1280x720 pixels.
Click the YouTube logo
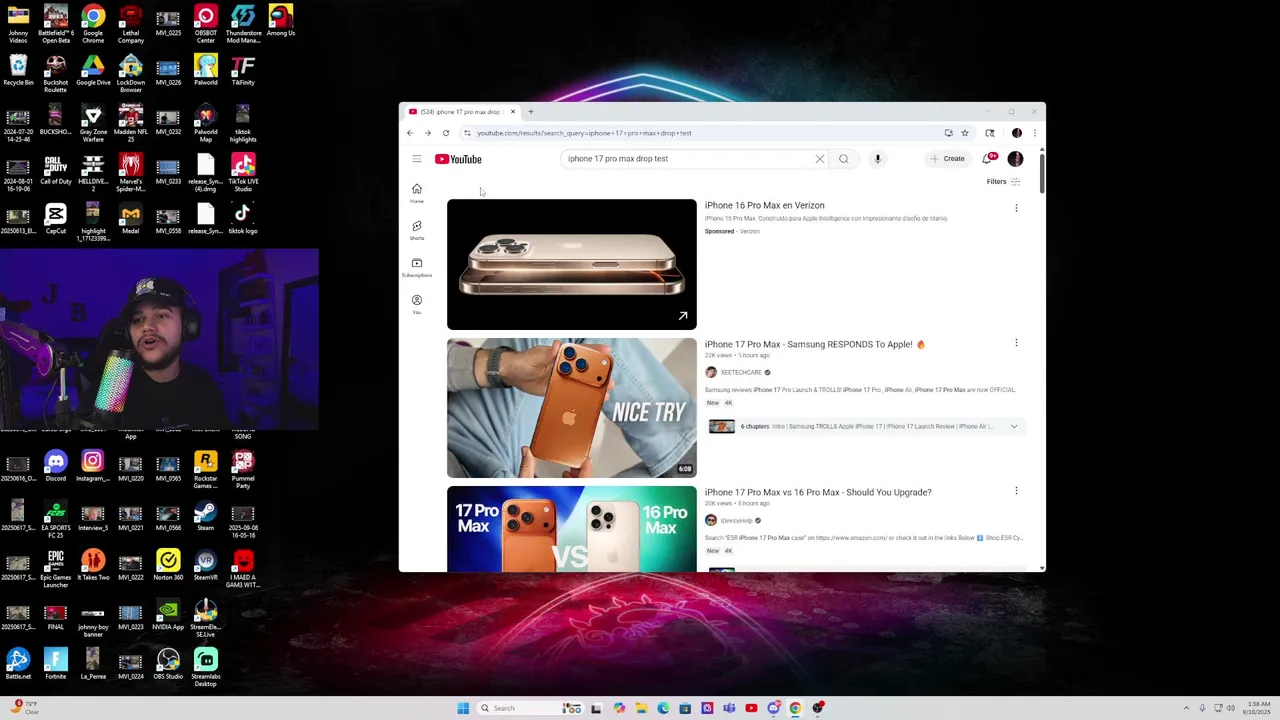pos(458,159)
